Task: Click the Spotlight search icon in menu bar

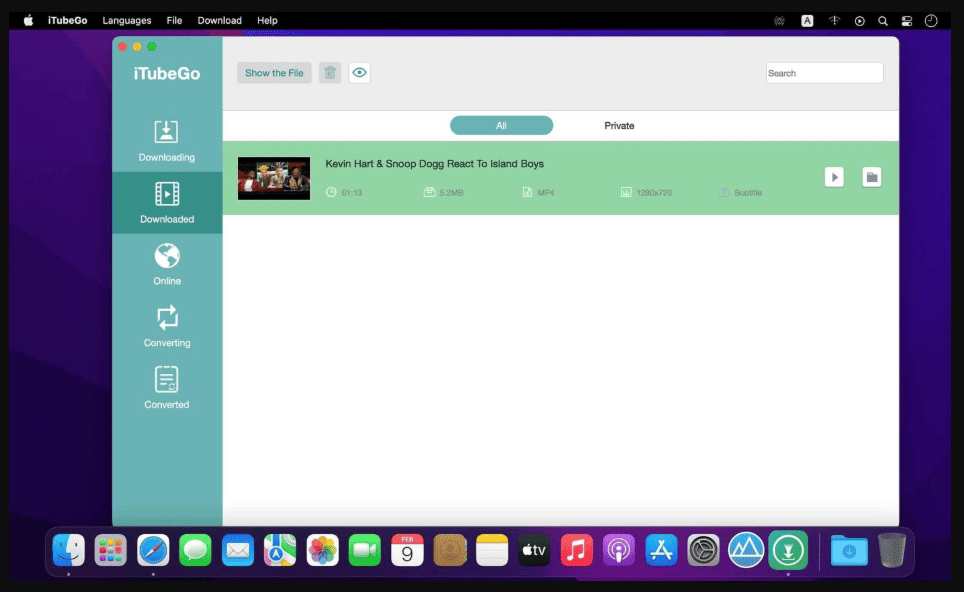Action: 883,21
